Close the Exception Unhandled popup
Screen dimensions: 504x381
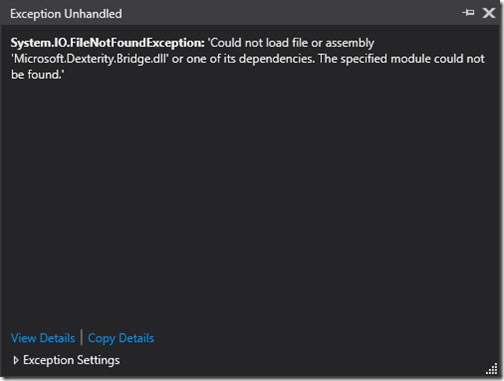489,13
